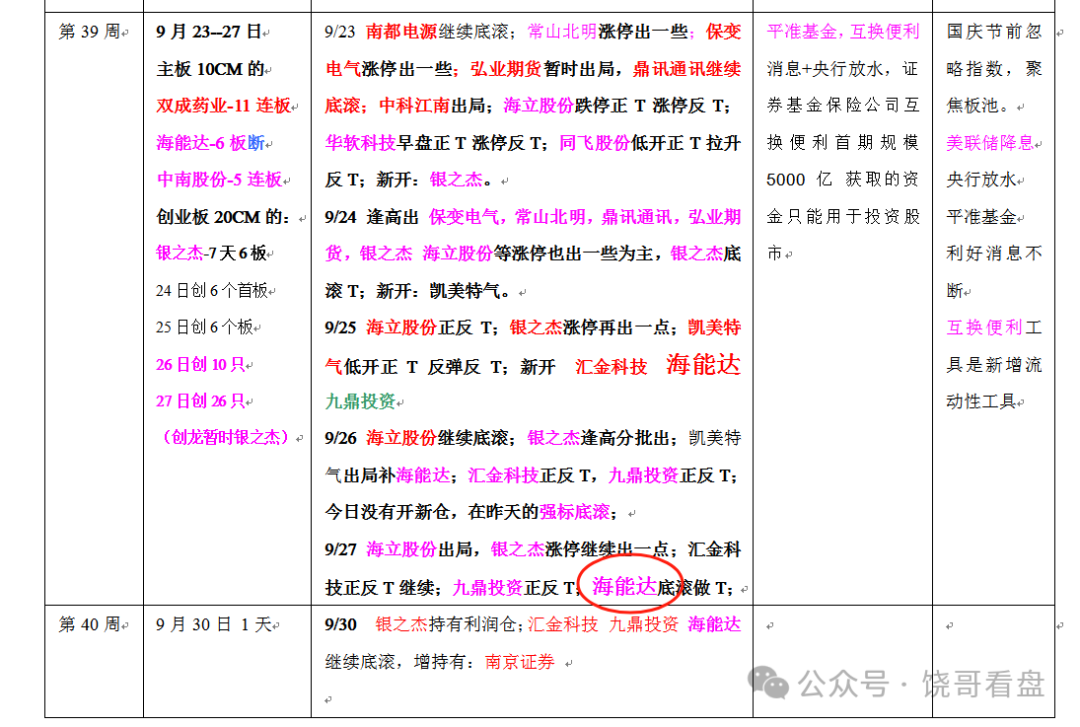Select the text "动性工具"
This screenshot has width=1080, height=727.
click(x=981, y=401)
